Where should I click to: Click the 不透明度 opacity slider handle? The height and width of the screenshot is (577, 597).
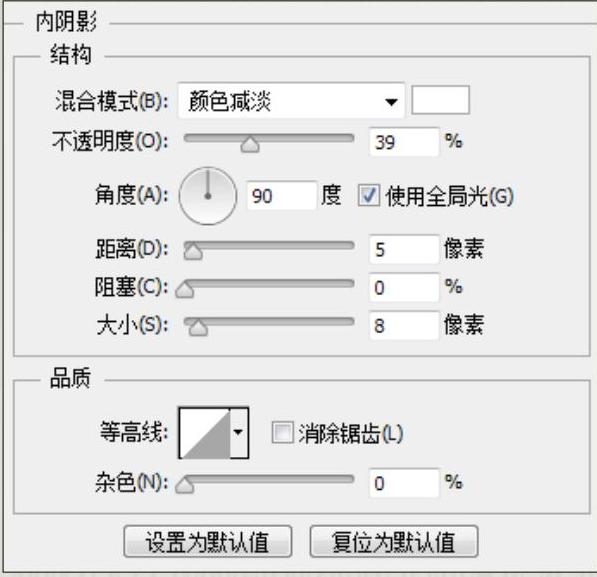250,145
